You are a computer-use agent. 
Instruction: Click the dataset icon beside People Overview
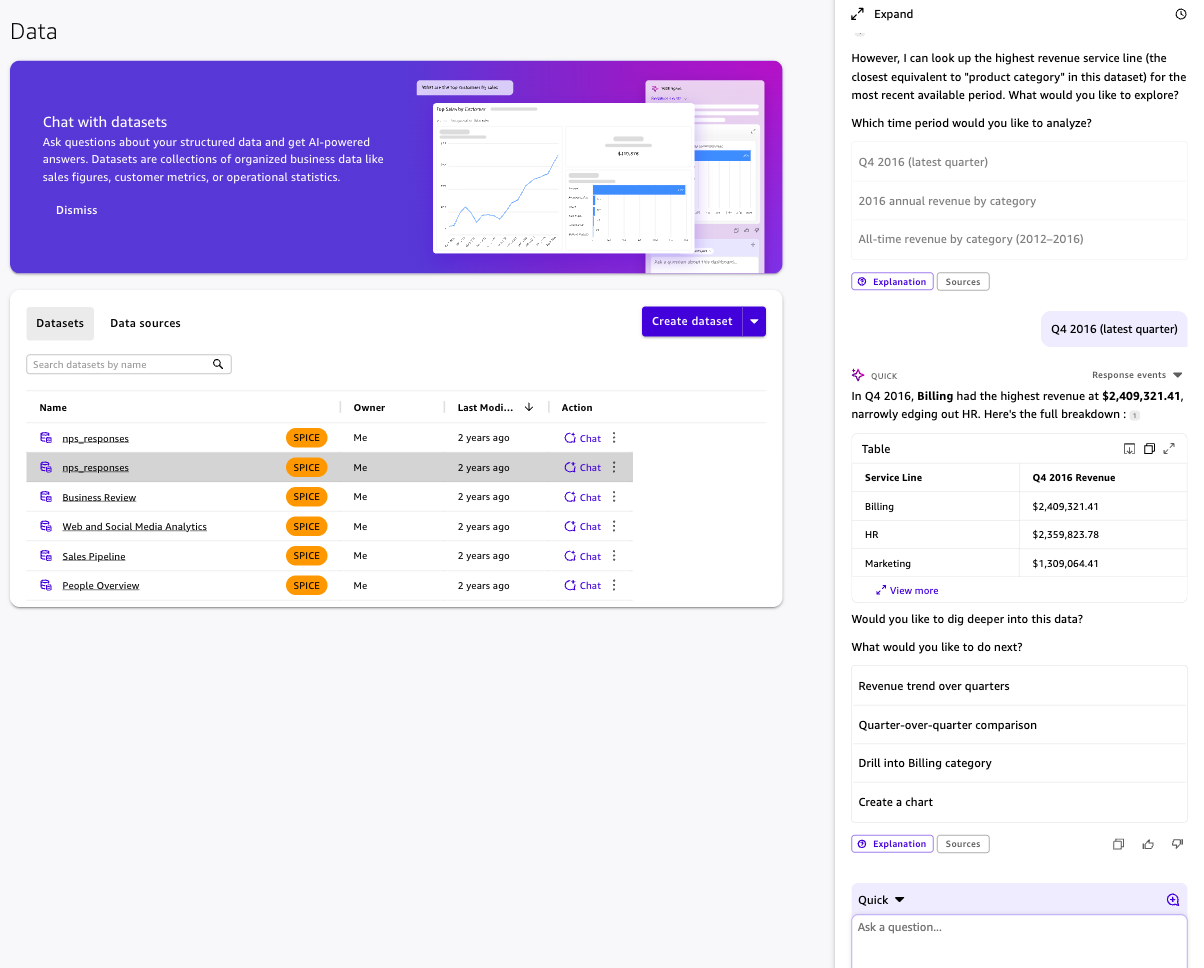(45, 585)
